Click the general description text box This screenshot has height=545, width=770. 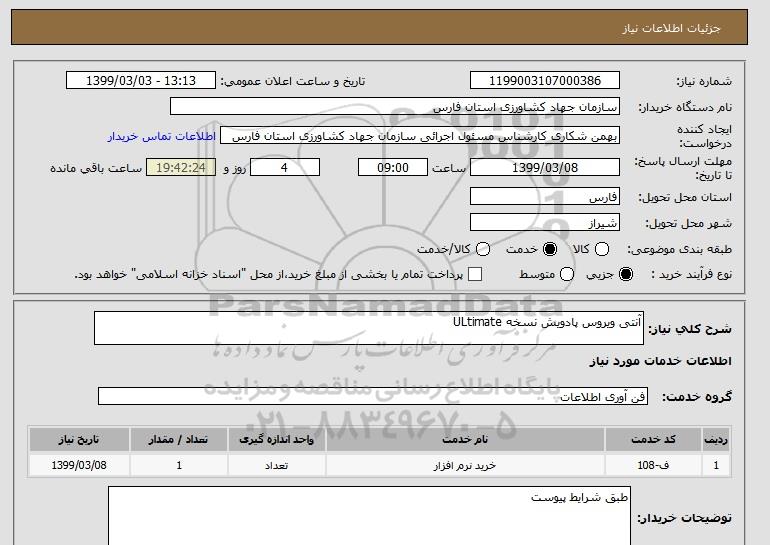click(x=369, y=328)
